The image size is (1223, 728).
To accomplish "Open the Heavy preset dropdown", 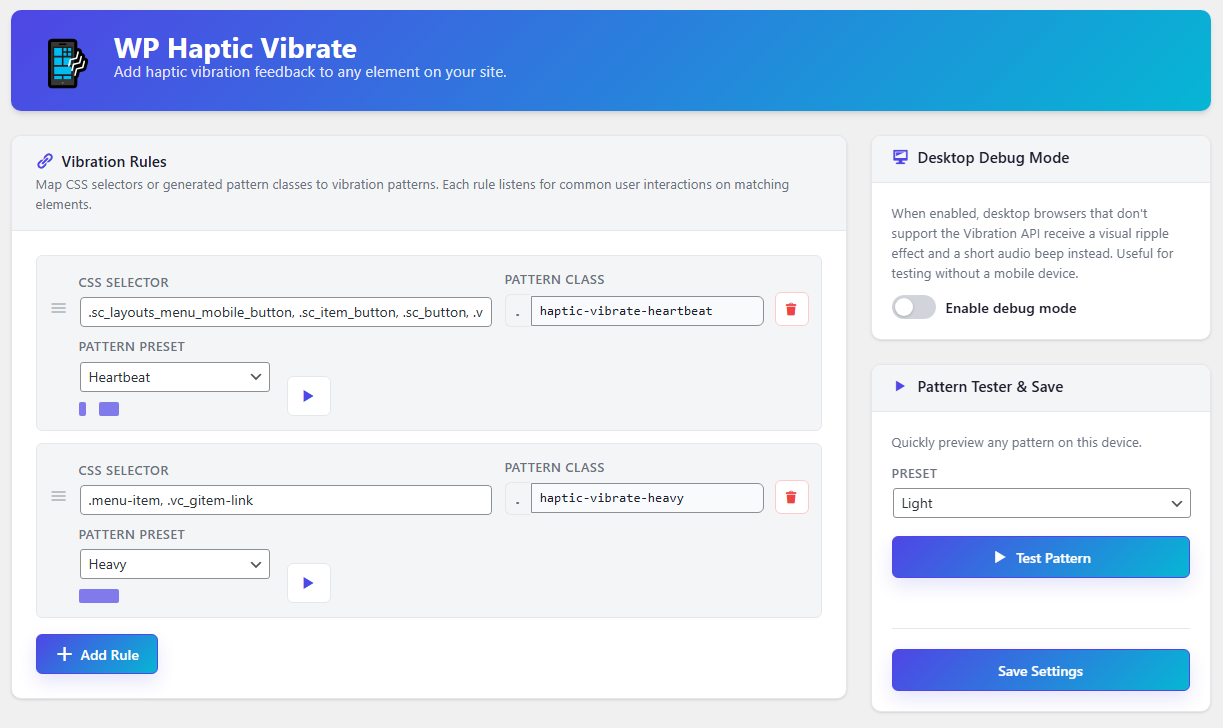I will pos(174,563).
